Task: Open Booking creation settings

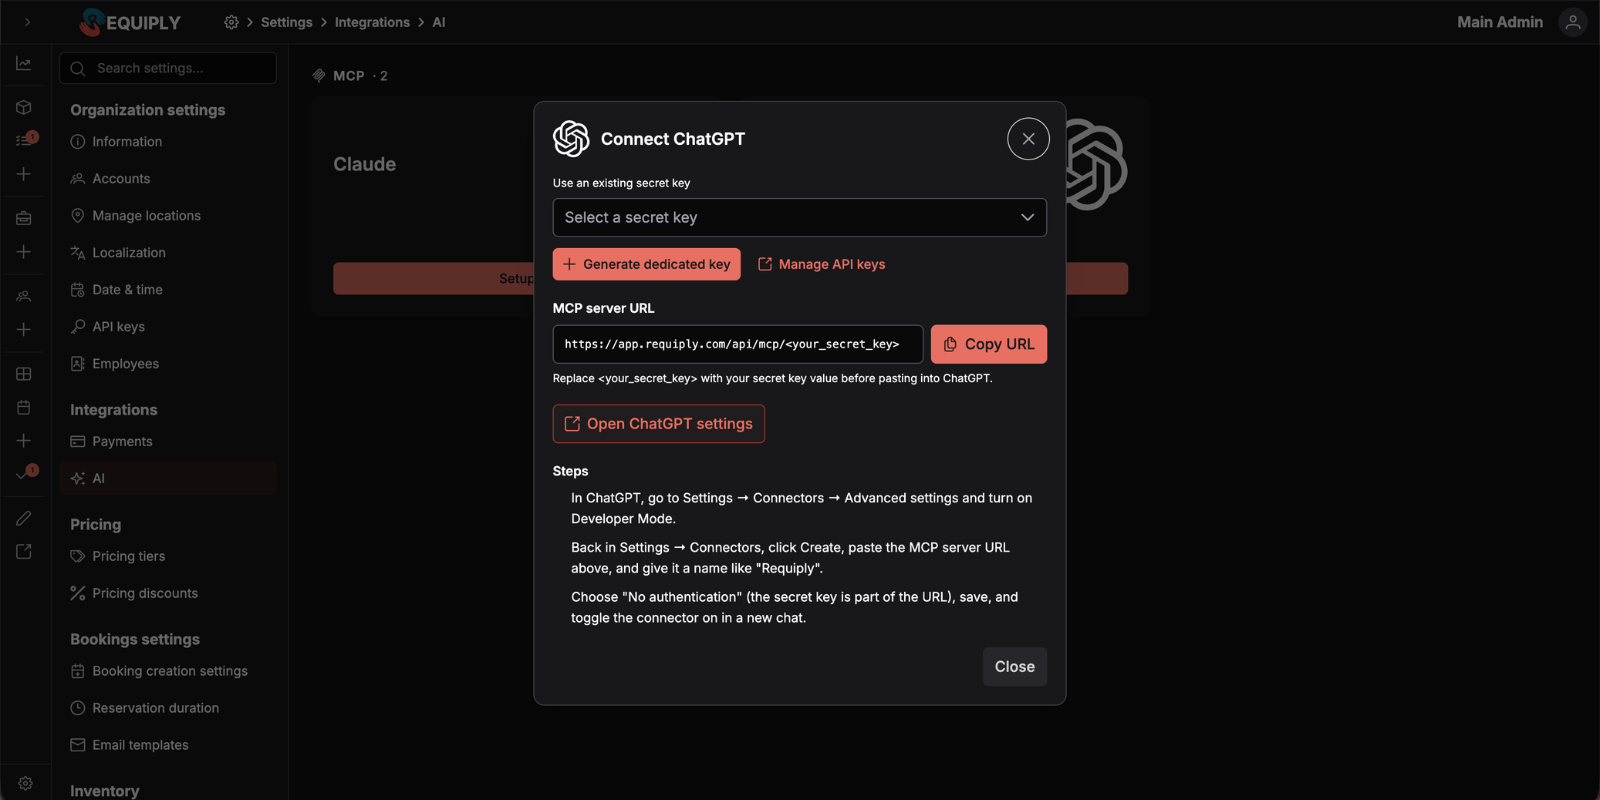Action: pyautogui.click(x=169, y=671)
